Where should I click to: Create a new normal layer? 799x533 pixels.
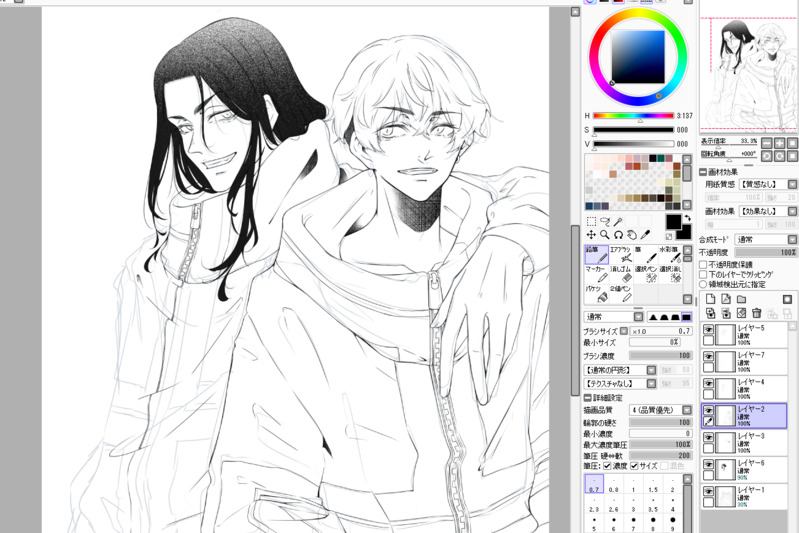click(711, 299)
